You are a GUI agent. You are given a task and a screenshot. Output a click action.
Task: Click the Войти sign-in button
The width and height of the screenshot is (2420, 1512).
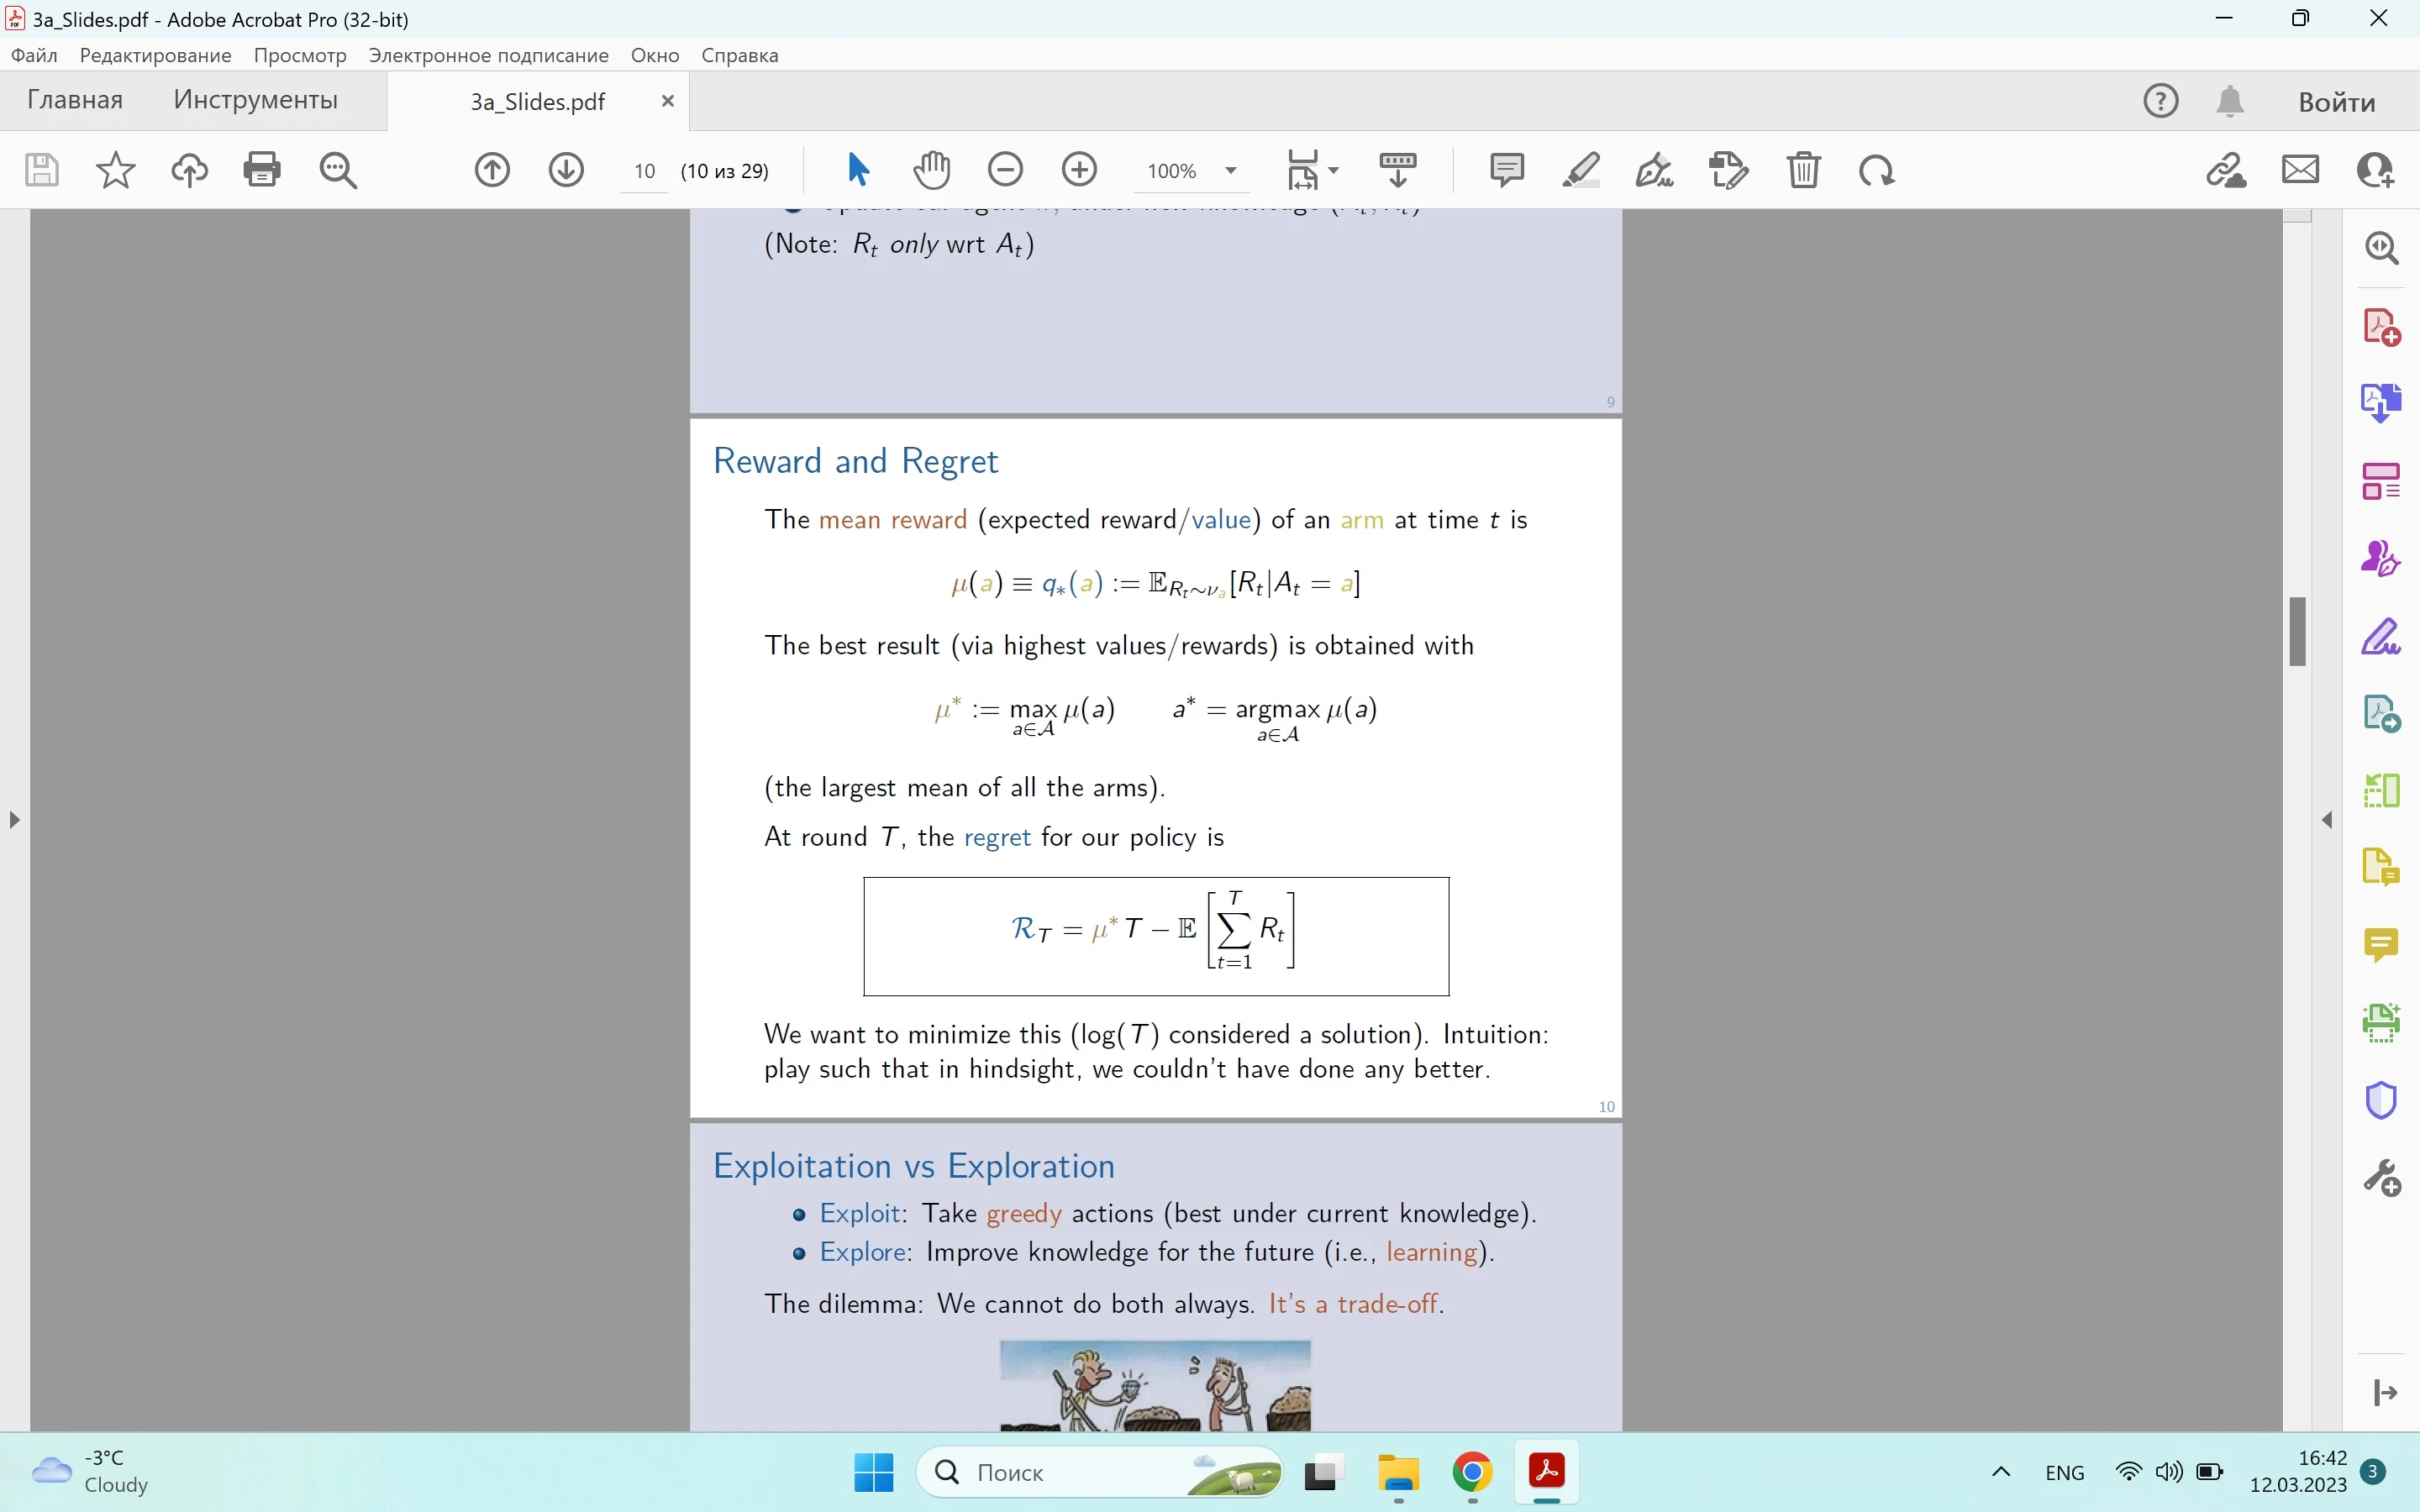pos(2336,102)
